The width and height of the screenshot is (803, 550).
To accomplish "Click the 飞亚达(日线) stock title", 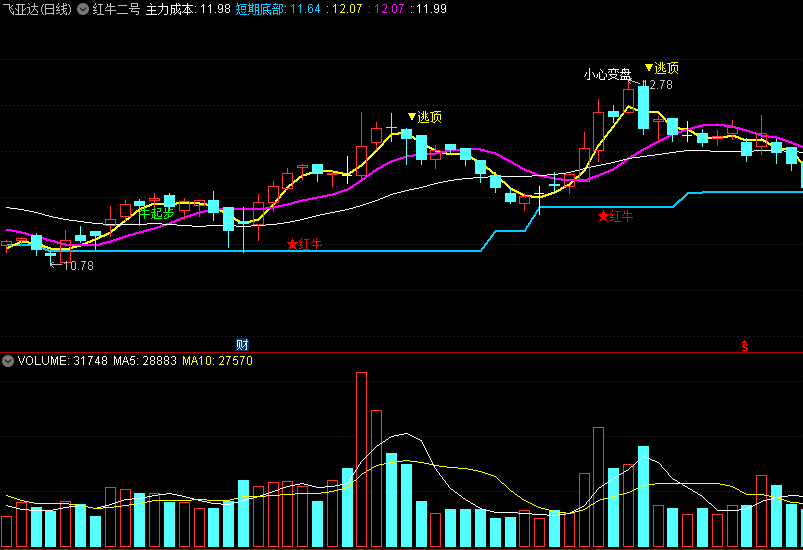I will [x=37, y=9].
